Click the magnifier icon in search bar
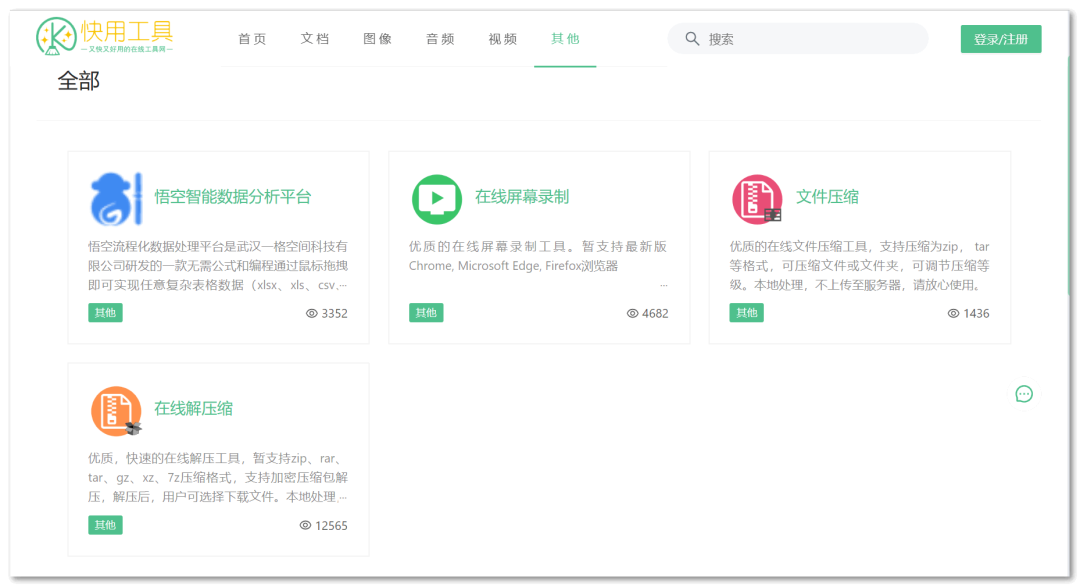 [692, 38]
